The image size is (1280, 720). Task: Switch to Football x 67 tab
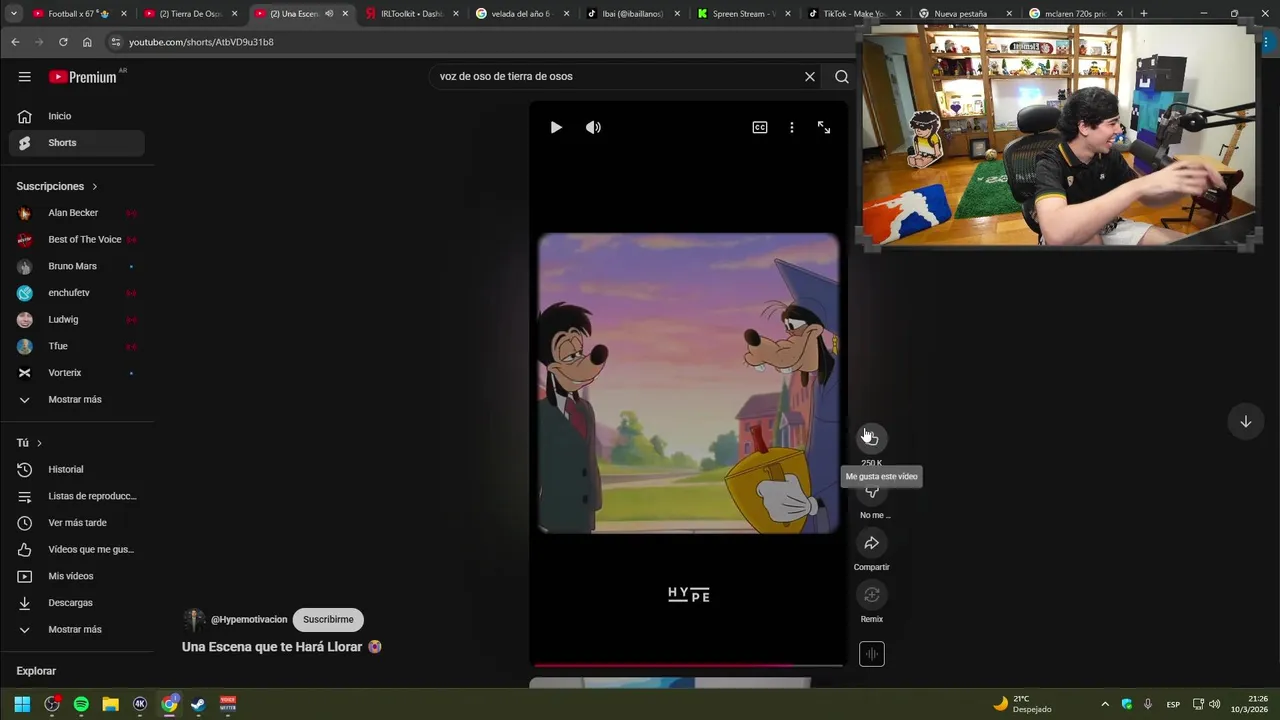(x=78, y=14)
